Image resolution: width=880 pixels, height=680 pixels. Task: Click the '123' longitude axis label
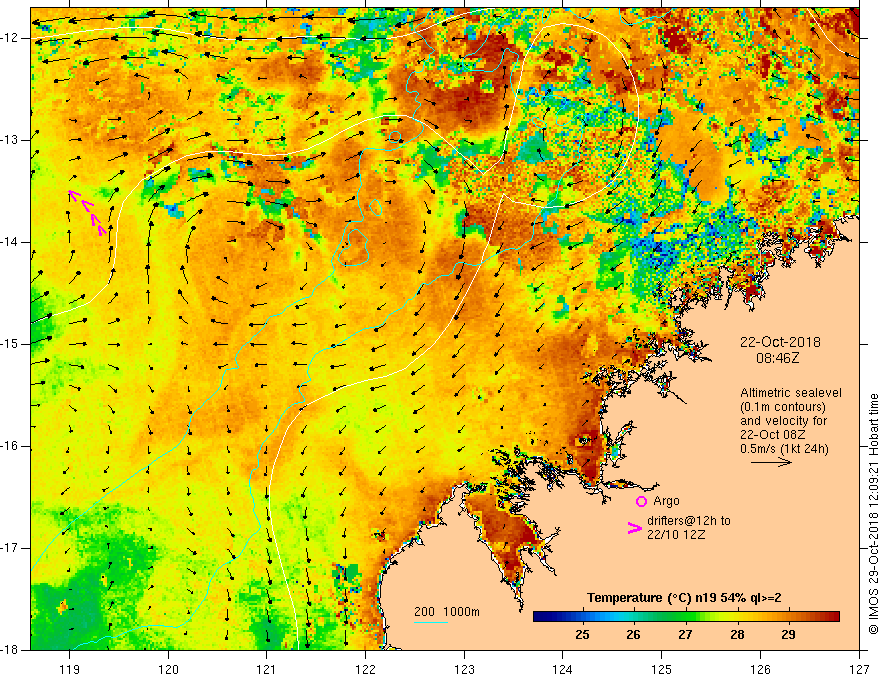pos(464,669)
